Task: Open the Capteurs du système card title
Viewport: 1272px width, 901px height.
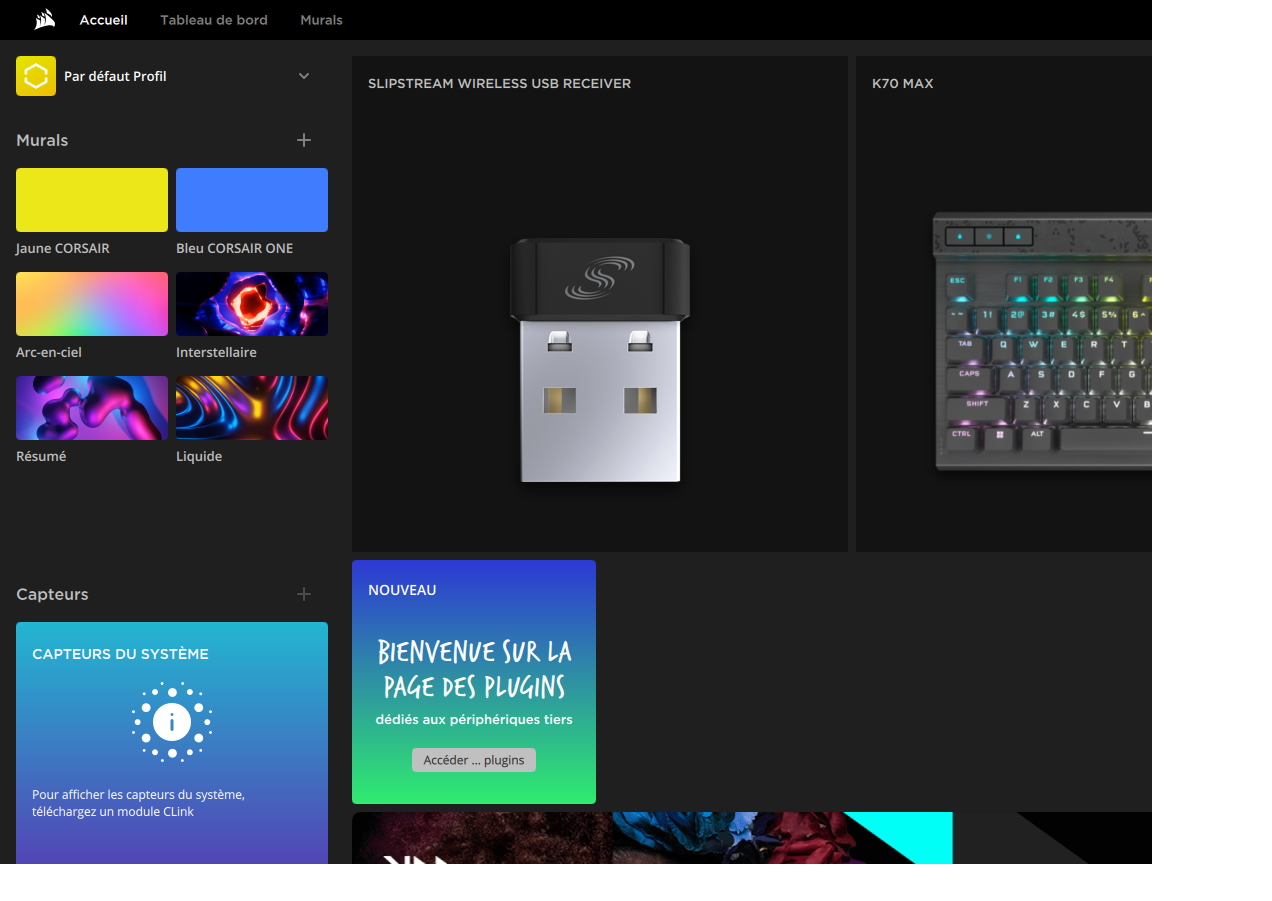Action: [x=120, y=654]
